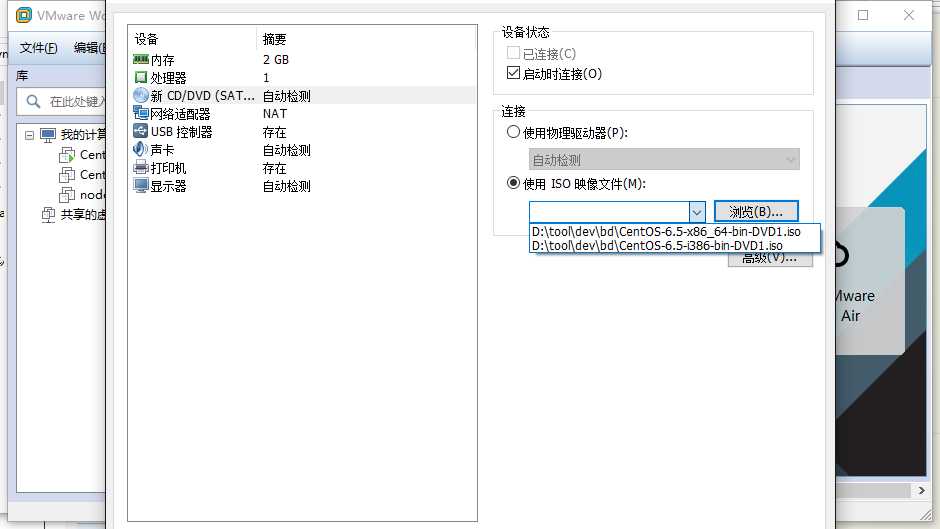Choose CentOS-6.5-i386-bin-DVD1.iso from list

click(x=657, y=245)
